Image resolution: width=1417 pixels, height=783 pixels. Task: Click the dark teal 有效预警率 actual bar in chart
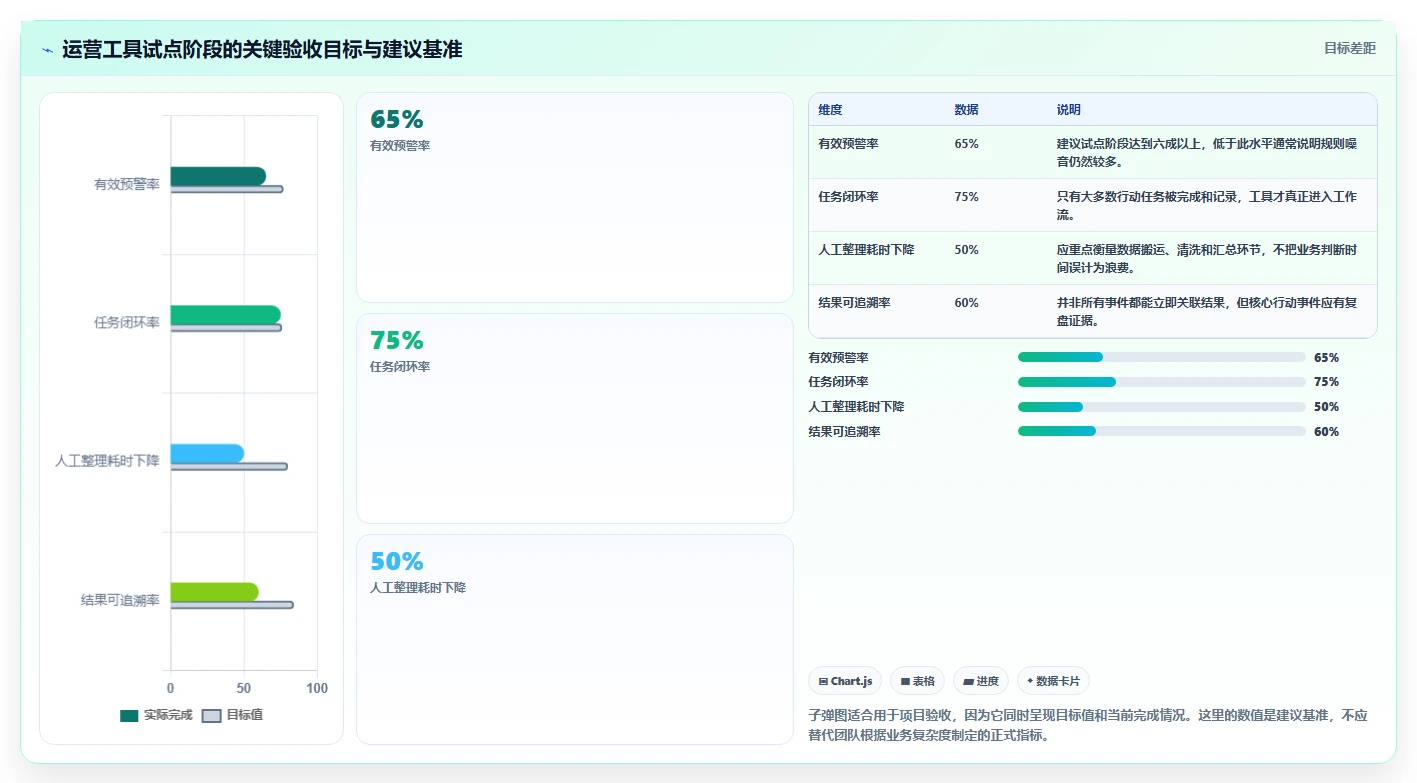[x=218, y=176]
